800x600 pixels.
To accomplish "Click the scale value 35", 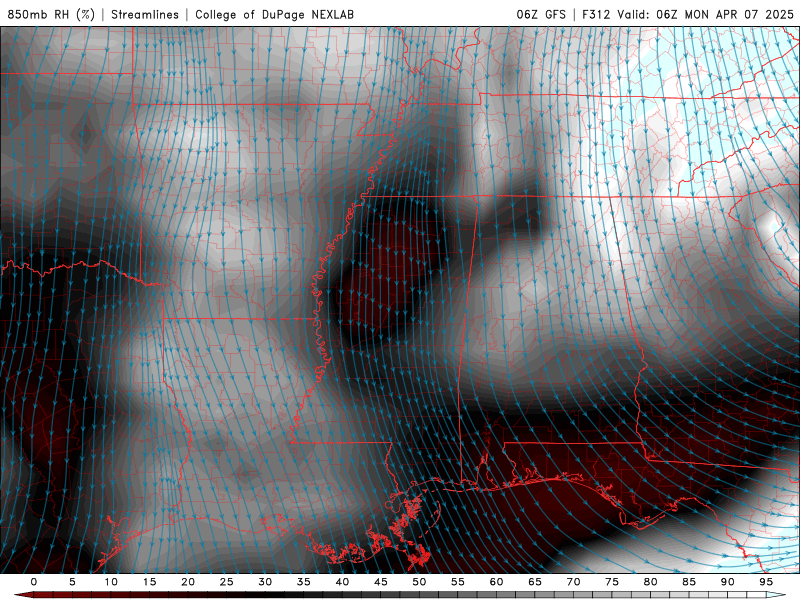I will click(304, 582).
